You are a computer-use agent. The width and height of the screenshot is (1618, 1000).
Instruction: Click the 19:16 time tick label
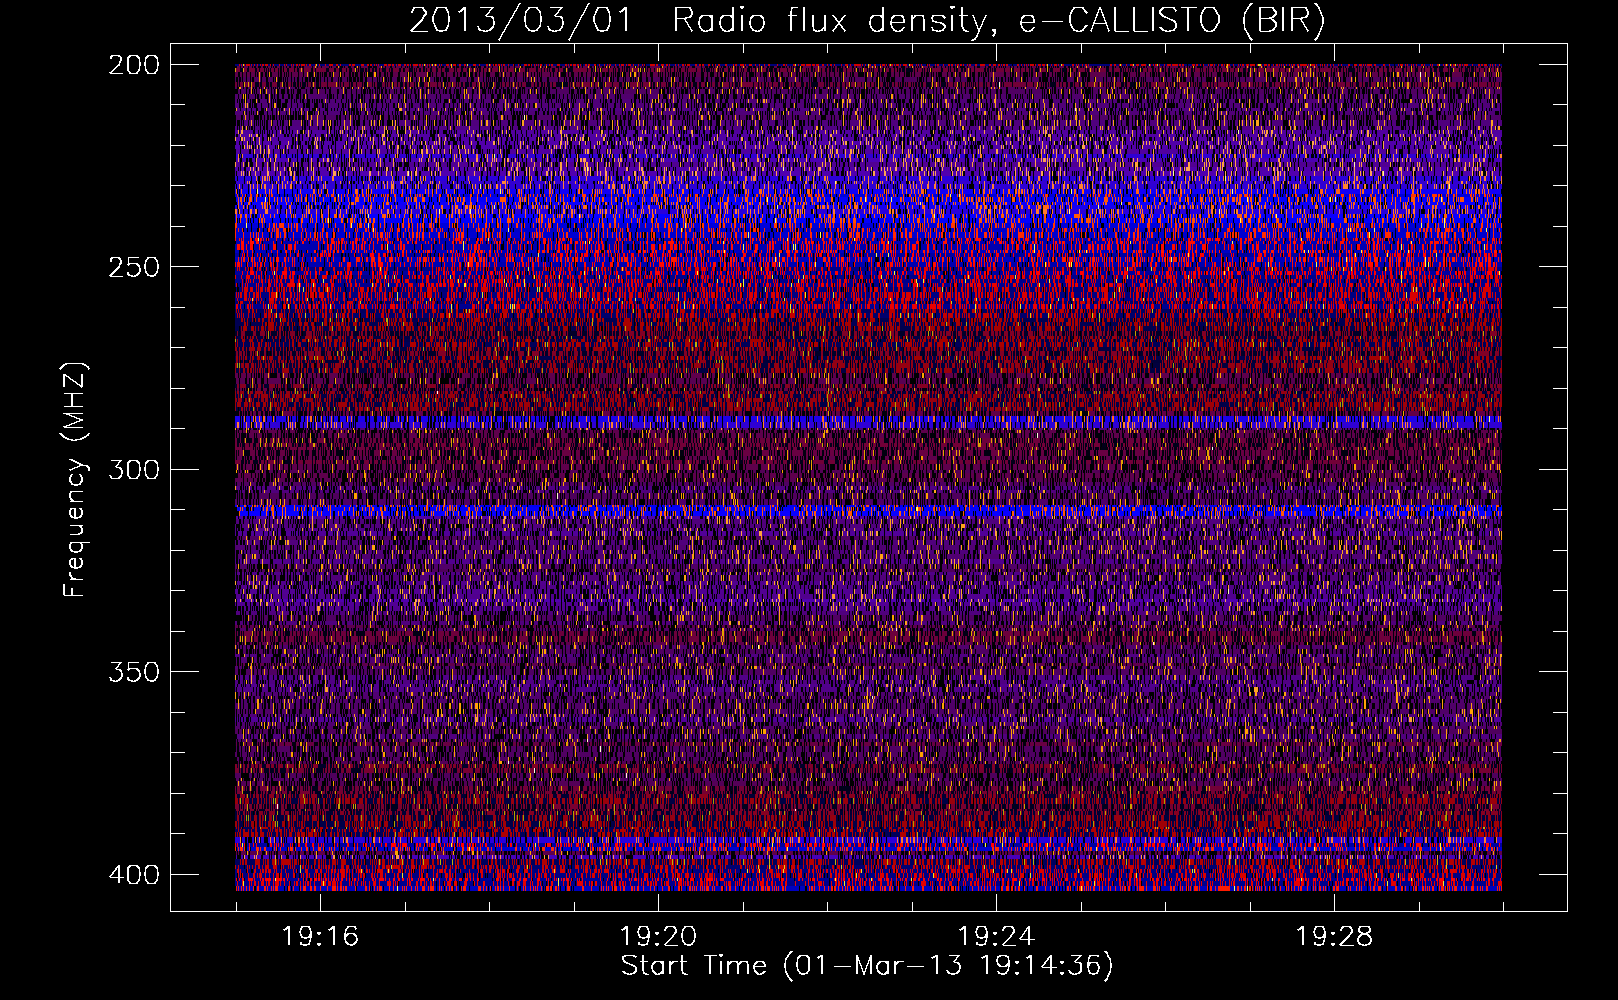[320, 936]
